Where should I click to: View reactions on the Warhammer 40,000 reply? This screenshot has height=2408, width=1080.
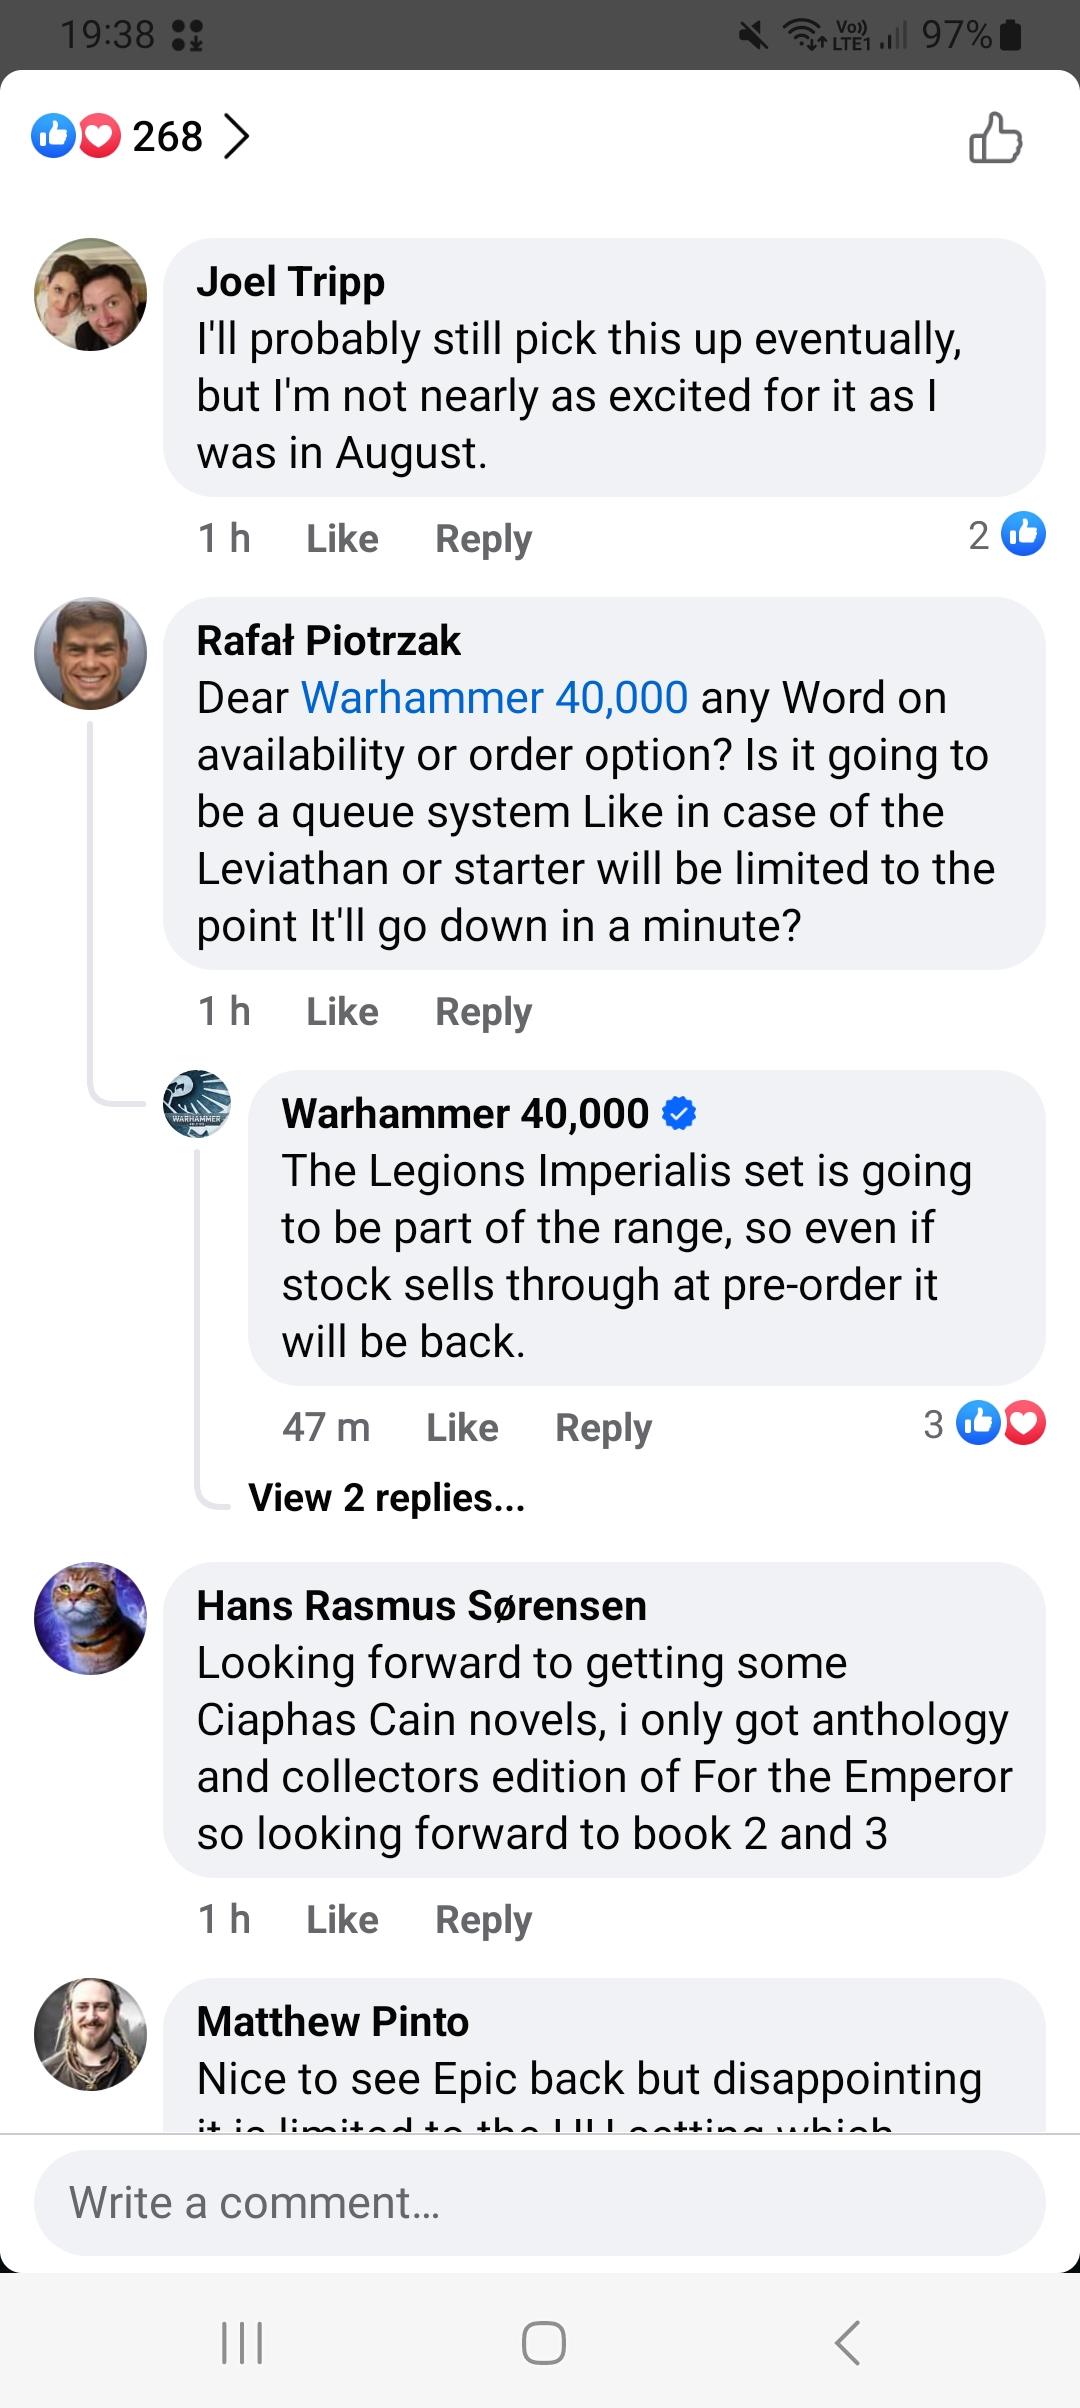click(x=986, y=1424)
